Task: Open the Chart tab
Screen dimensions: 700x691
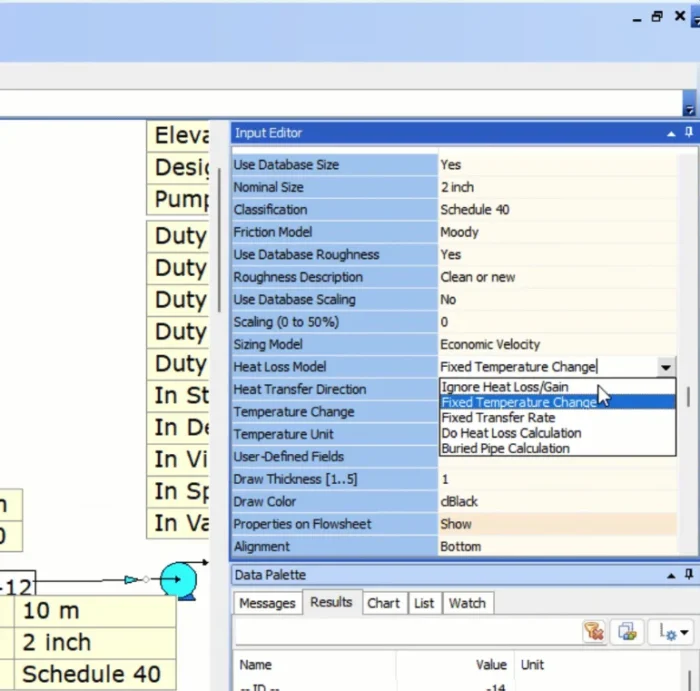Action: click(x=383, y=603)
